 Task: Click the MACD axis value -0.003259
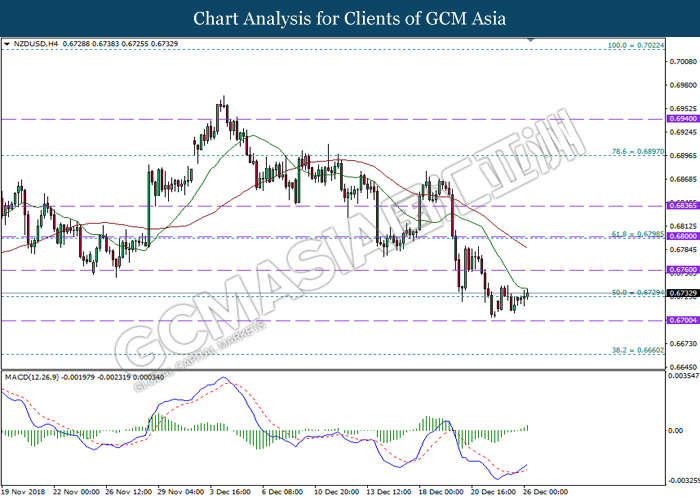pos(683,481)
